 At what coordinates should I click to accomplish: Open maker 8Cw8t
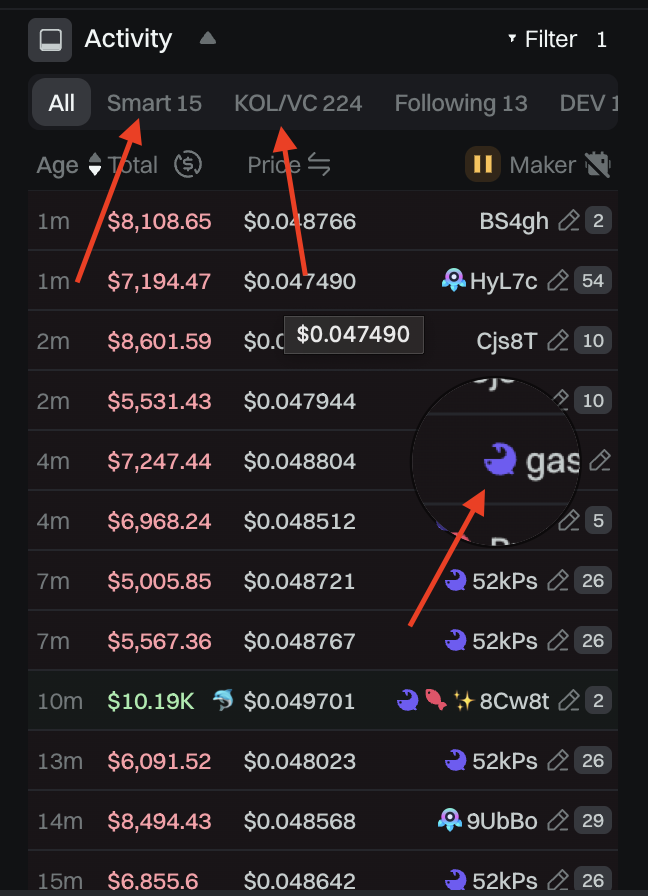(x=514, y=701)
